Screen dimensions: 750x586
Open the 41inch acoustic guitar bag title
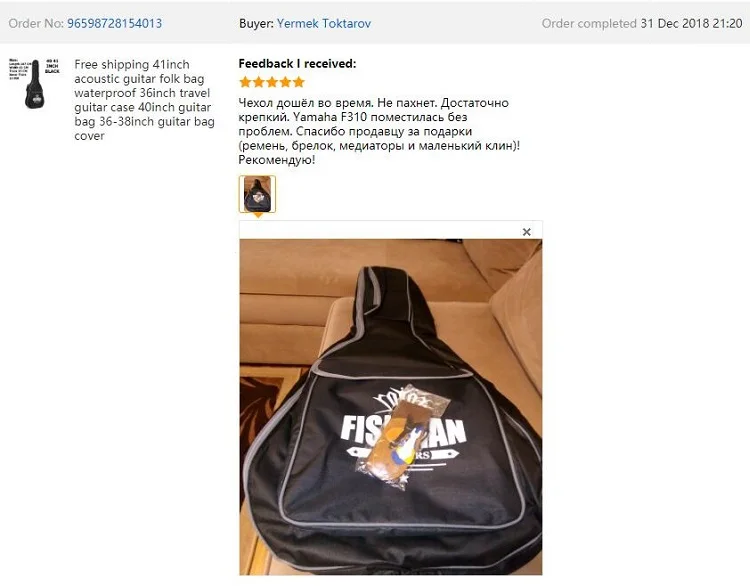(144, 100)
